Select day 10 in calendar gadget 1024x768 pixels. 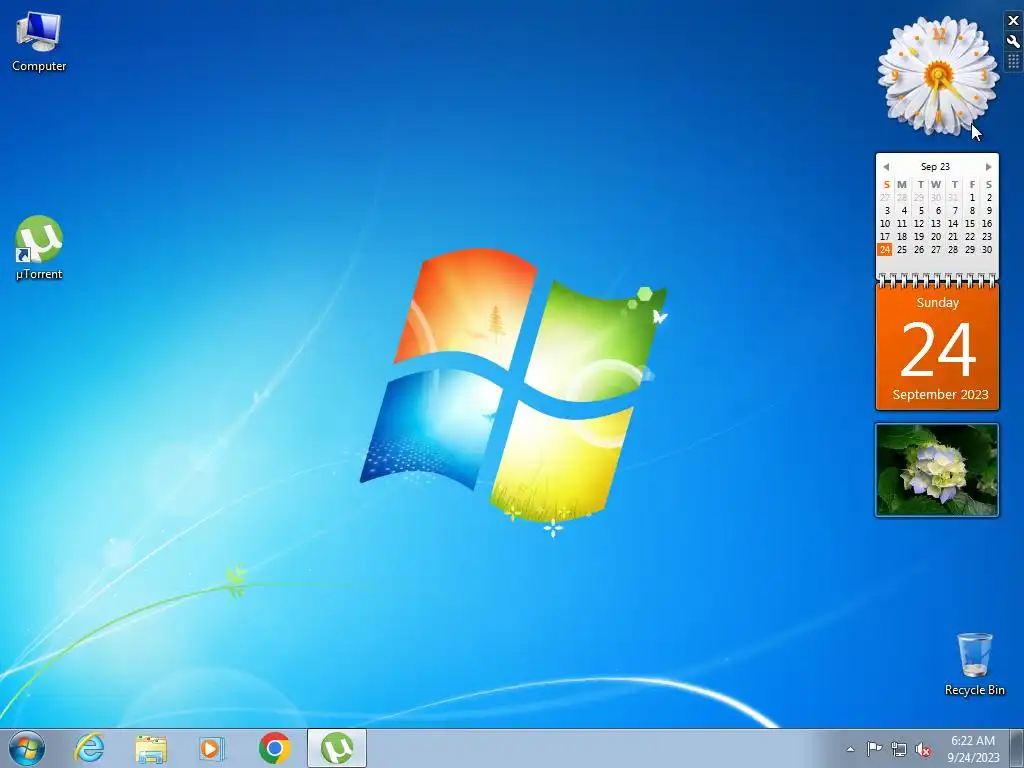[885, 223]
